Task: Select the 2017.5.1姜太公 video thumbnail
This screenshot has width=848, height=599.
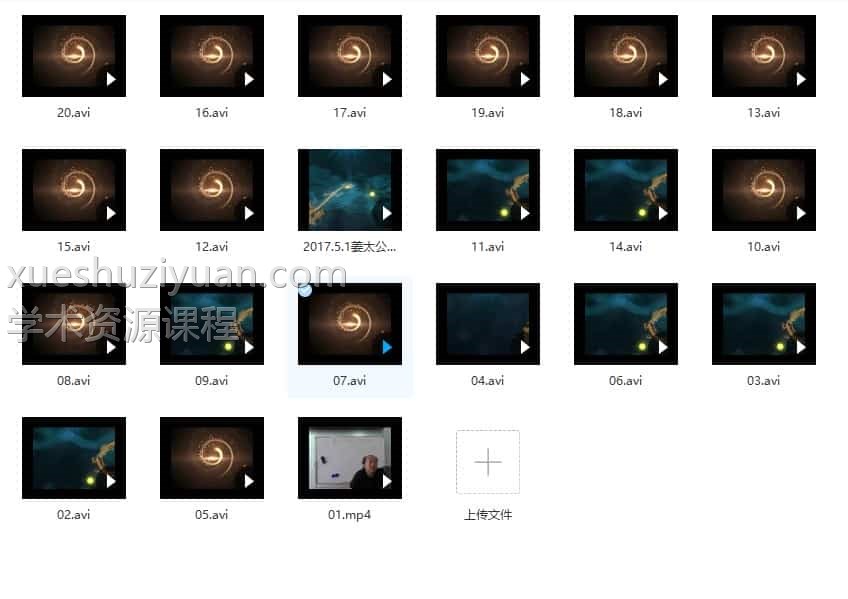Action: [x=349, y=190]
